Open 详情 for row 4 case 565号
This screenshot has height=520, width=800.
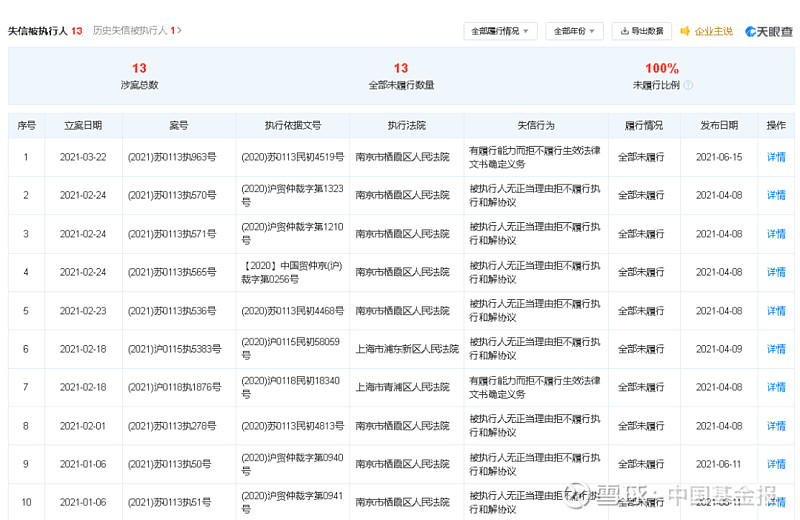pyautogui.click(x=776, y=272)
